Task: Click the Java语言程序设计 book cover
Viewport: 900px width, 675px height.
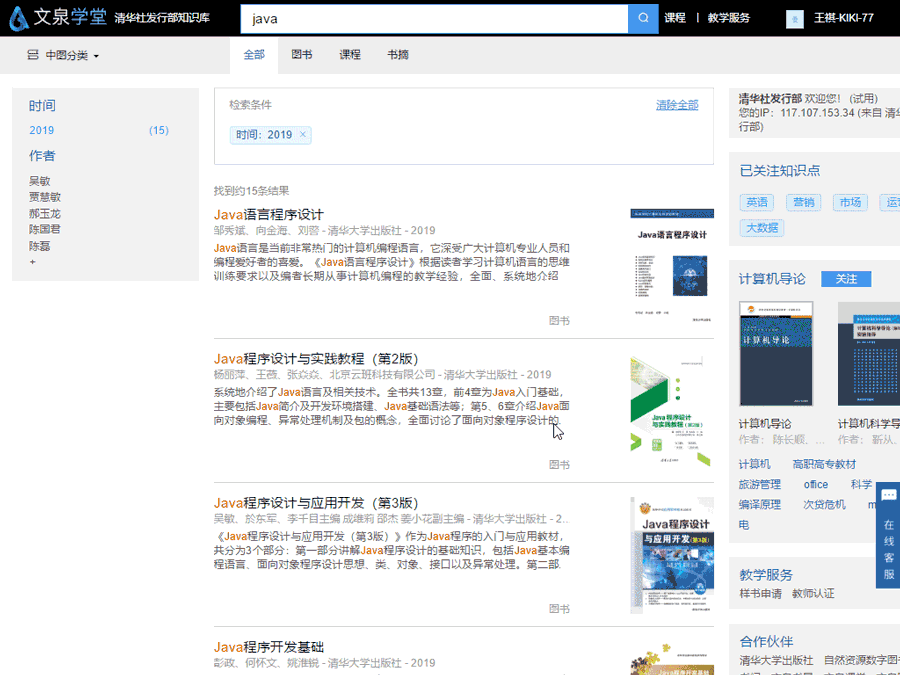Action: pos(672,265)
